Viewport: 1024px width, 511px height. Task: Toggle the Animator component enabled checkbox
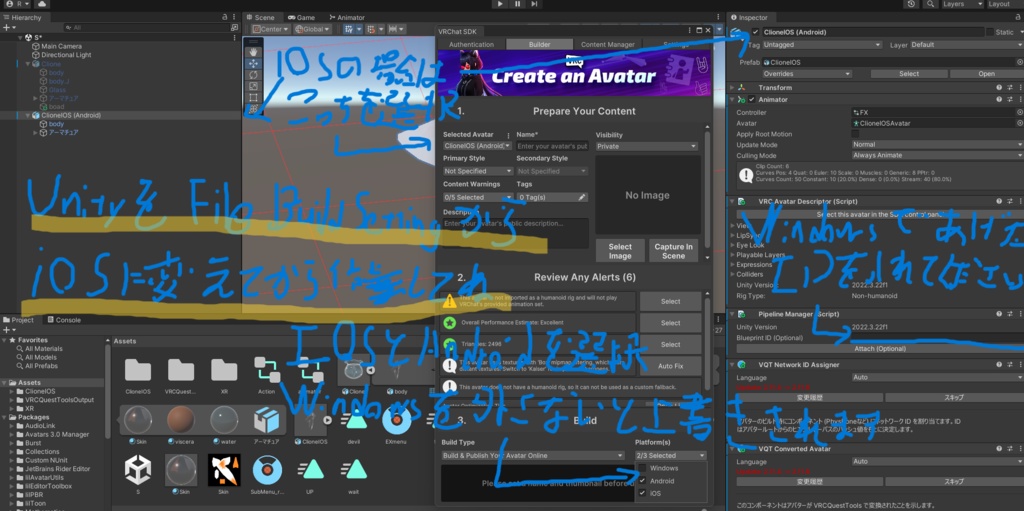click(x=752, y=99)
